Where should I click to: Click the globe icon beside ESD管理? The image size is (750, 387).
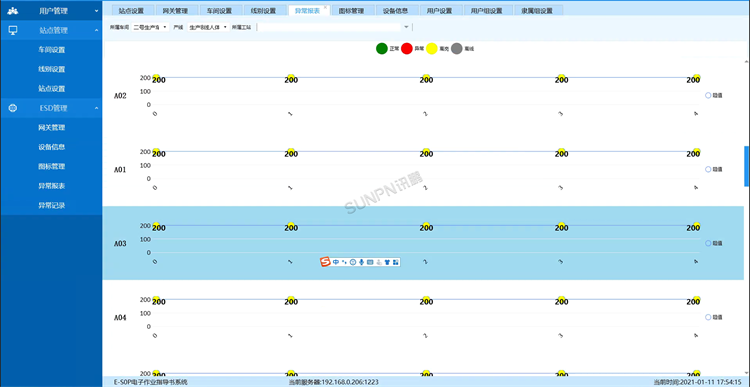[13, 108]
